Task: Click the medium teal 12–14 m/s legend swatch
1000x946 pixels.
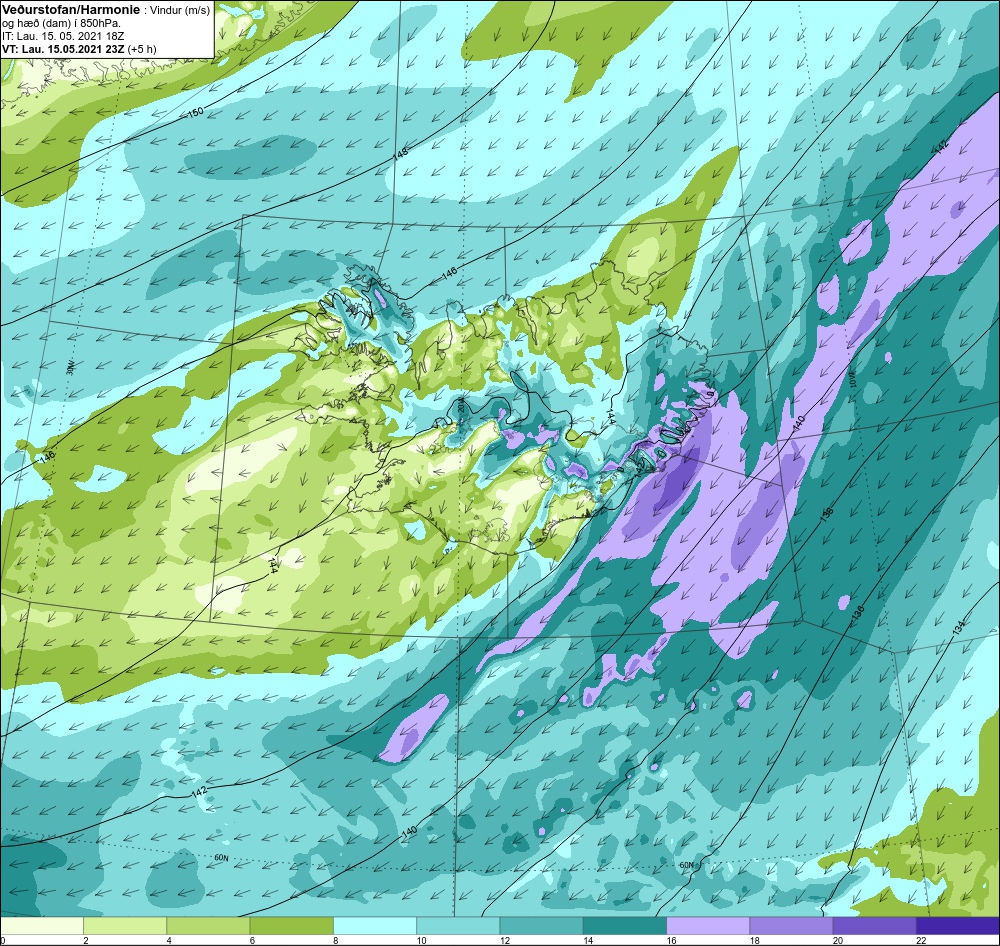Action: pyautogui.click(x=541, y=925)
